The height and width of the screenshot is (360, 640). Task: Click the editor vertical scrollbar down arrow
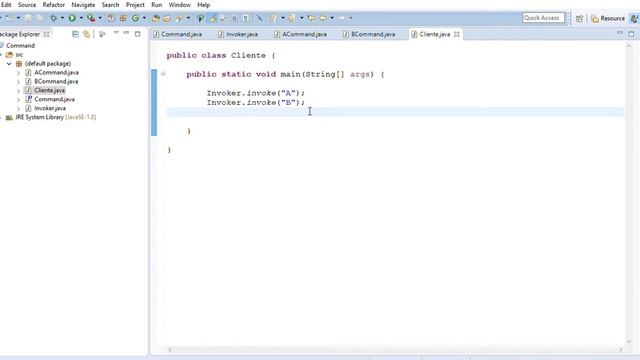click(629, 341)
